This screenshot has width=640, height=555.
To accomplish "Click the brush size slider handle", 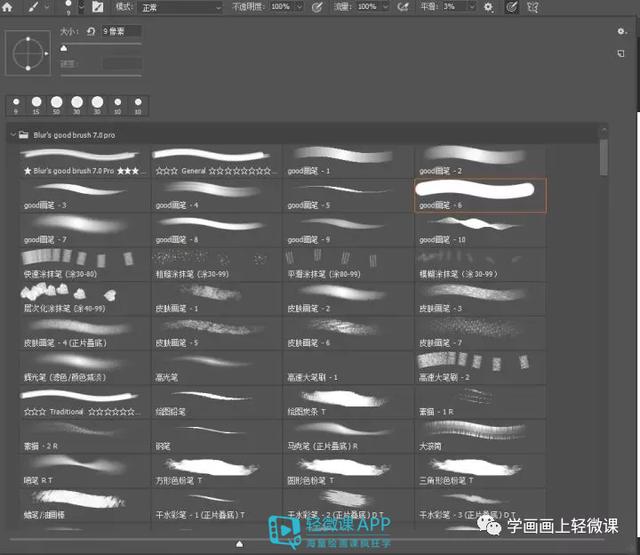I will coord(64,48).
